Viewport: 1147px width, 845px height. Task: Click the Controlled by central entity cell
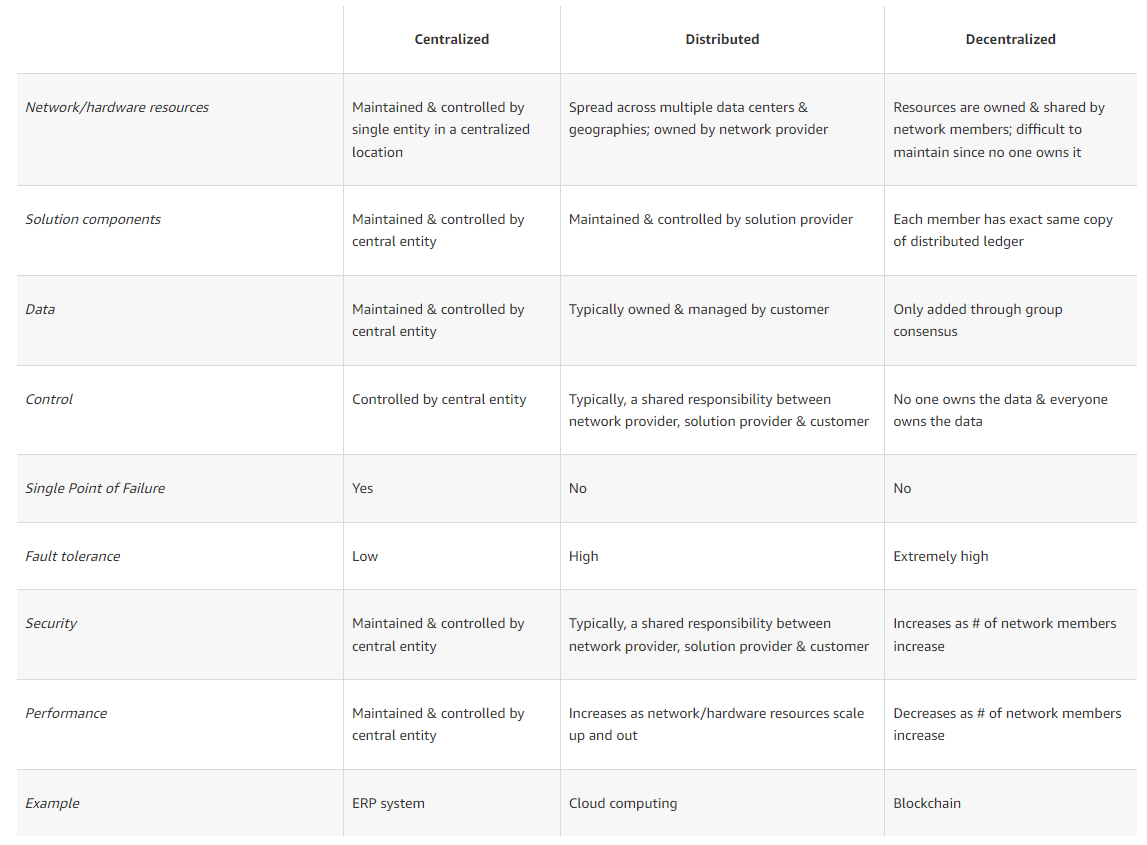(439, 399)
